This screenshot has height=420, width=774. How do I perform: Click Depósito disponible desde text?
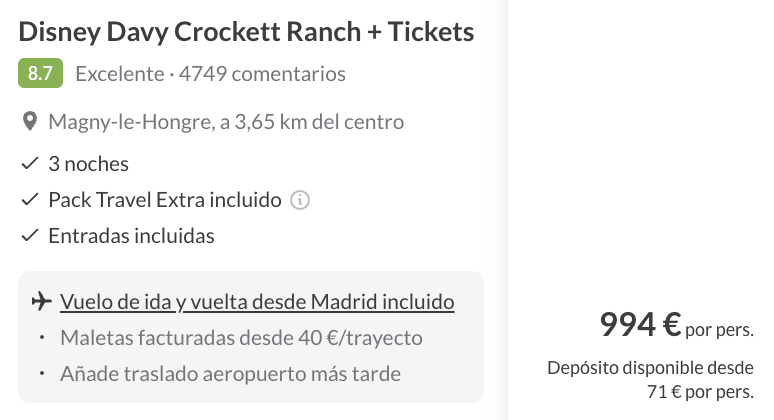650,367
